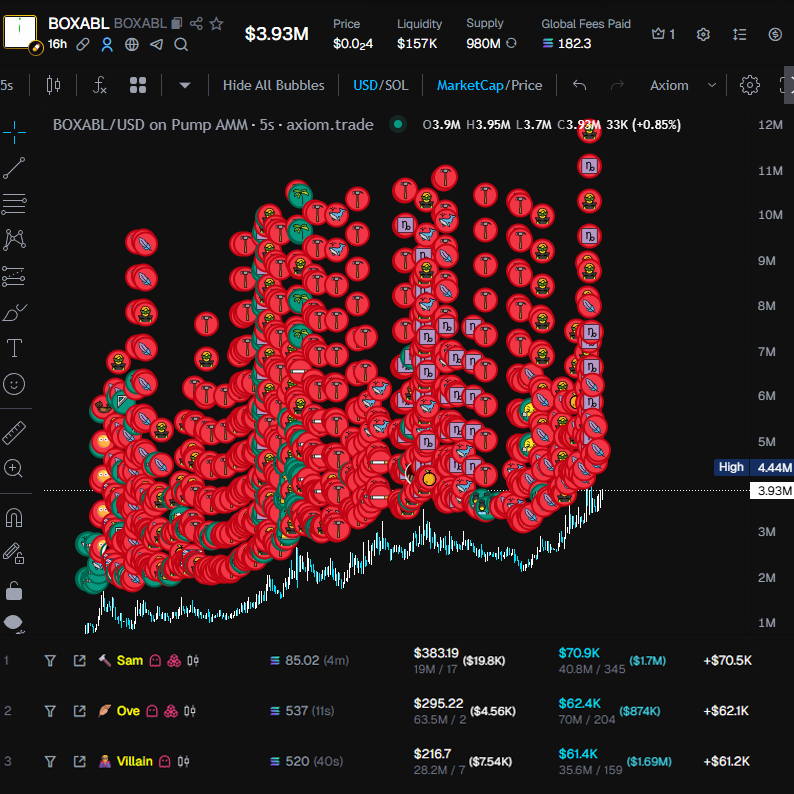Toggle Hide All Bubbles

tap(273, 85)
